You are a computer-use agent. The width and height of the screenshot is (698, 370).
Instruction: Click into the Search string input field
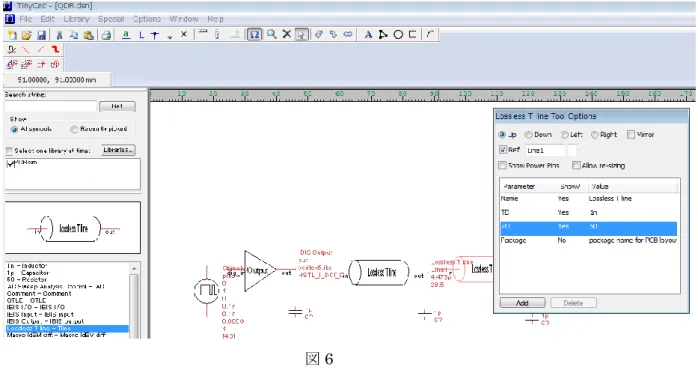click(51, 106)
